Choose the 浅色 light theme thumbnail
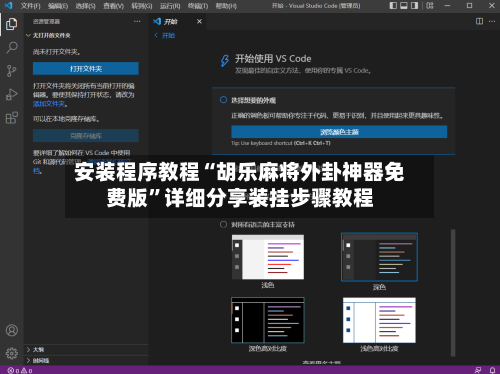The image size is (500, 374). point(268,257)
